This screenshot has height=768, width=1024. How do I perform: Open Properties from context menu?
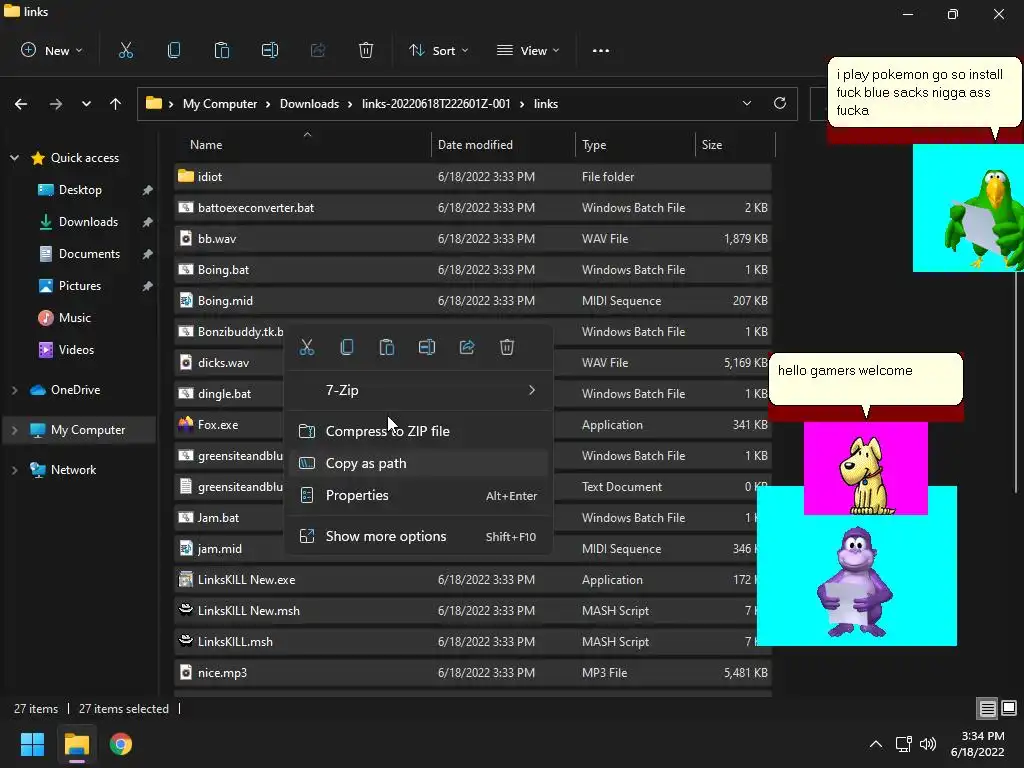pyautogui.click(x=419, y=495)
